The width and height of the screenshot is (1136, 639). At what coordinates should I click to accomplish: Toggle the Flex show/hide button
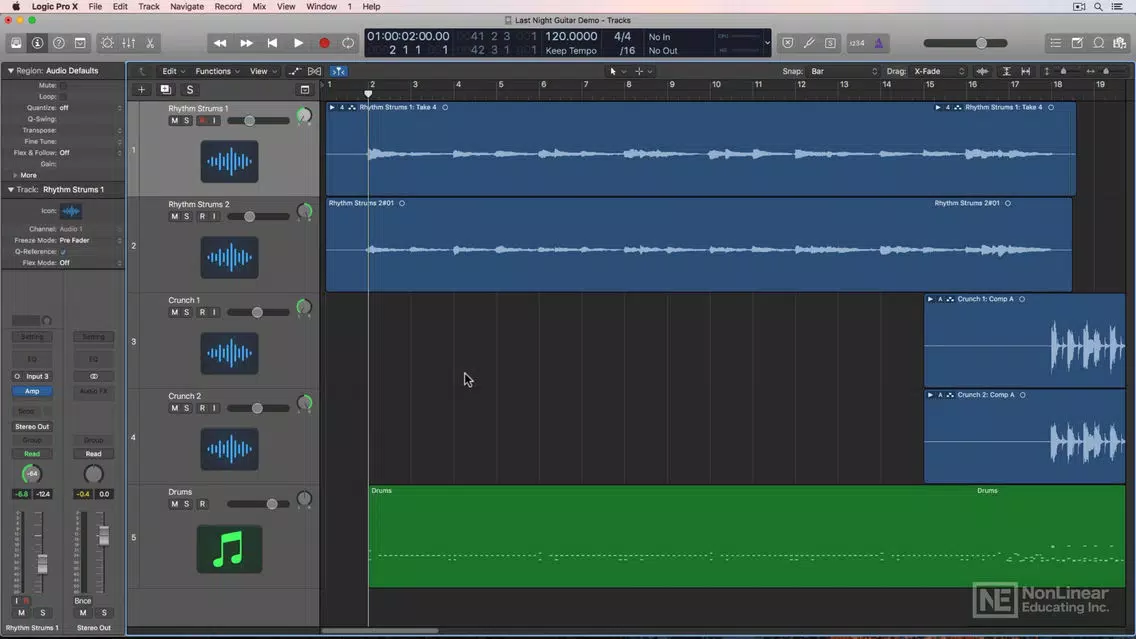[x=314, y=71]
